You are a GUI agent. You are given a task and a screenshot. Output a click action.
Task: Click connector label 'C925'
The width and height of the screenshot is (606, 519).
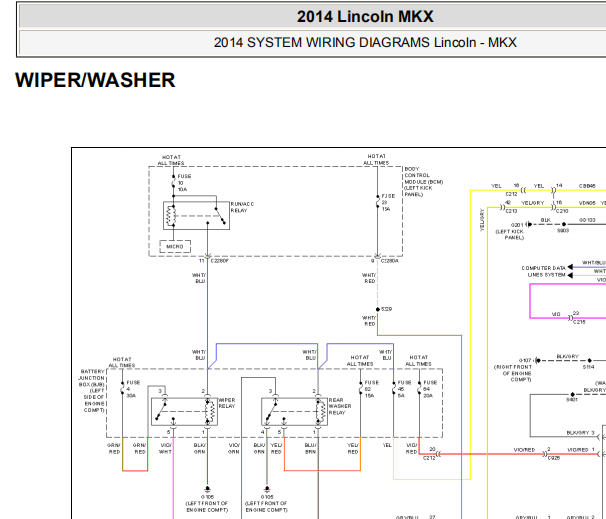click(554, 458)
